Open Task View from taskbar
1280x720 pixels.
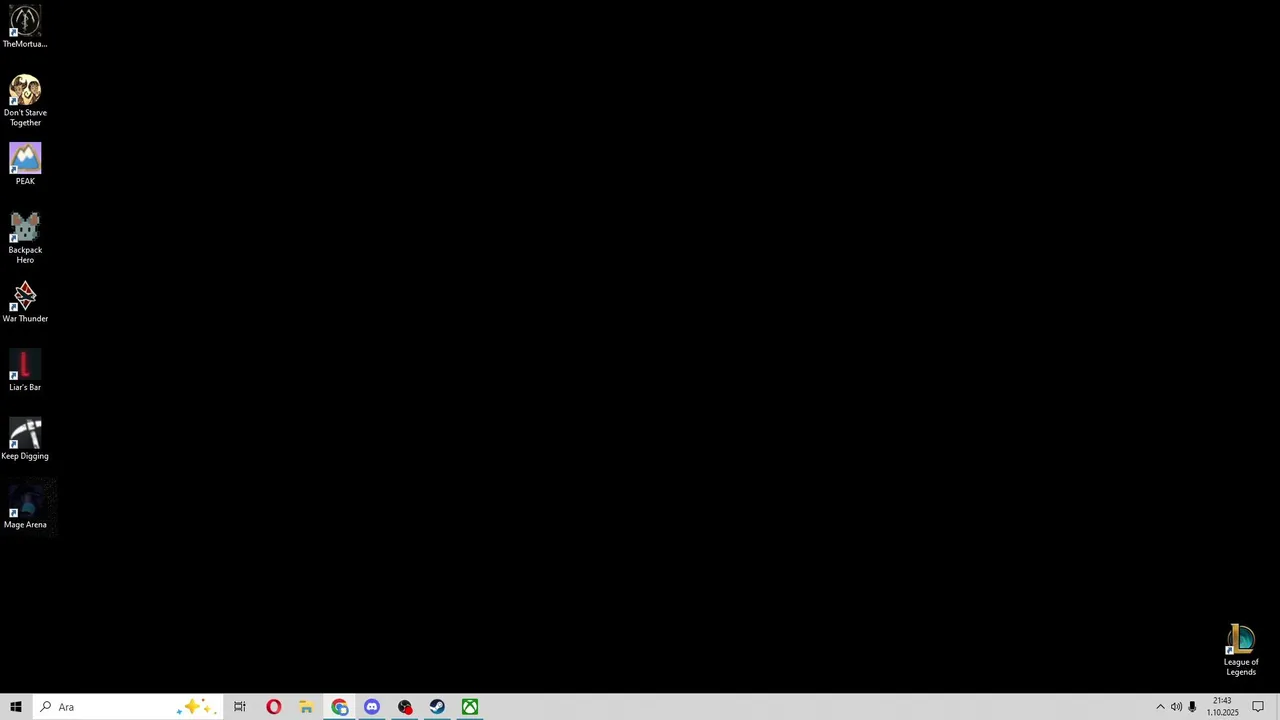click(240, 707)
